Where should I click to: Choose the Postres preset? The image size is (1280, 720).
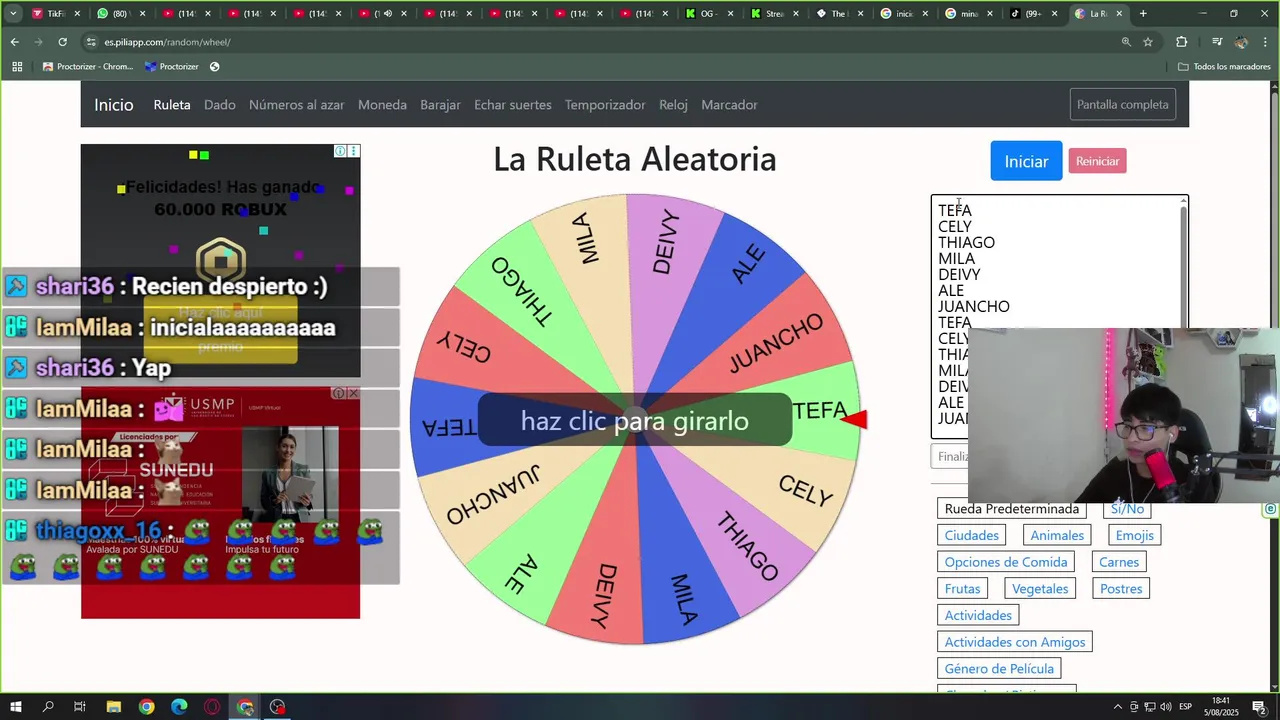(x=1121, y=589)
